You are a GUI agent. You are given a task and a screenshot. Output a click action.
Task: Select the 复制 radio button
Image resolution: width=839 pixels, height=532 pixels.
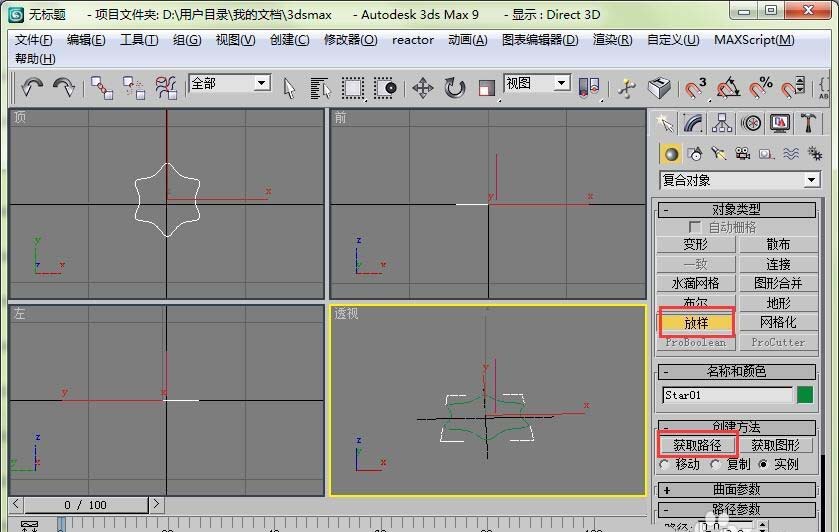pos(715,465)
